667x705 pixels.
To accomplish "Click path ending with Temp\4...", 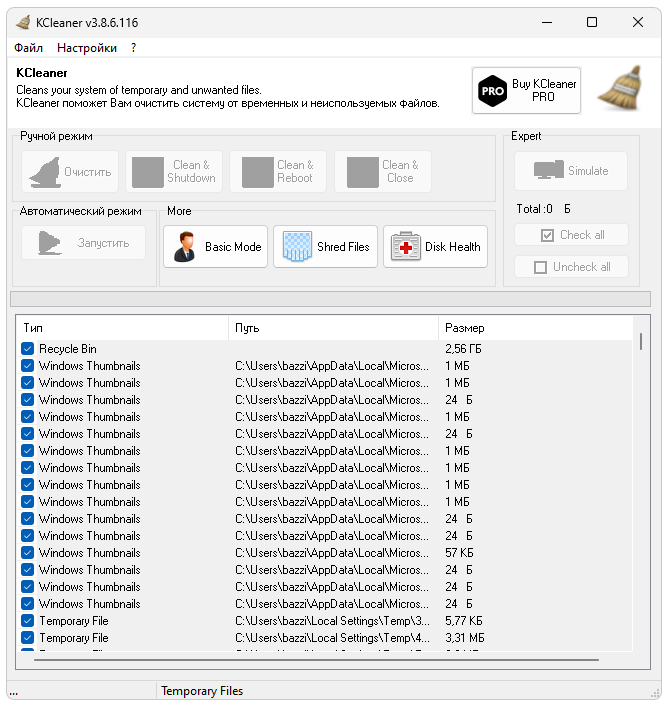I will coord(332,638).
